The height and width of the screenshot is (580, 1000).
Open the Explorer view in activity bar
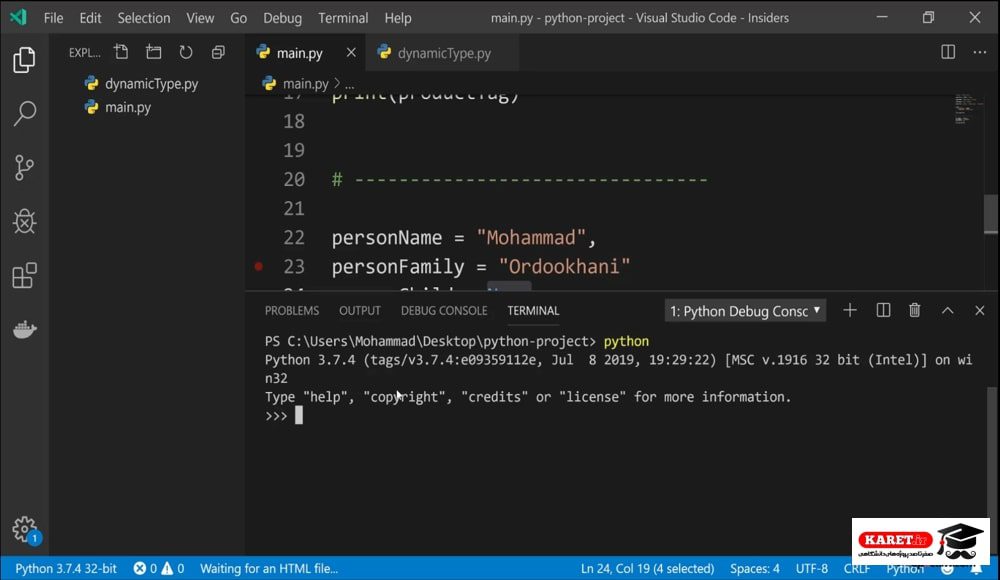click(x=24, y=60)
